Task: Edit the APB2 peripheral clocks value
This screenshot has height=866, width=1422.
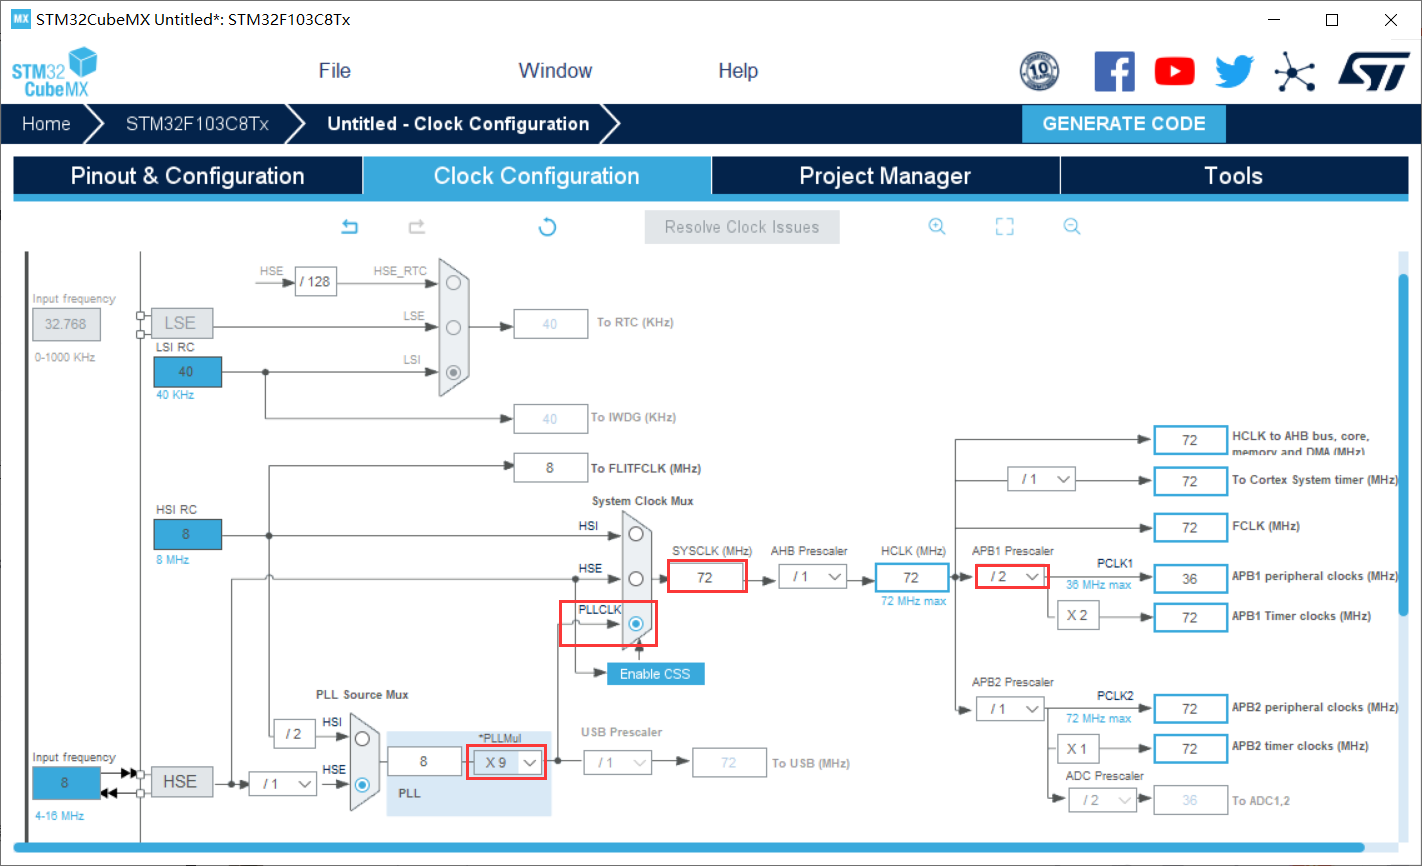Action: pyautogui.click(x=1190, y=708)
